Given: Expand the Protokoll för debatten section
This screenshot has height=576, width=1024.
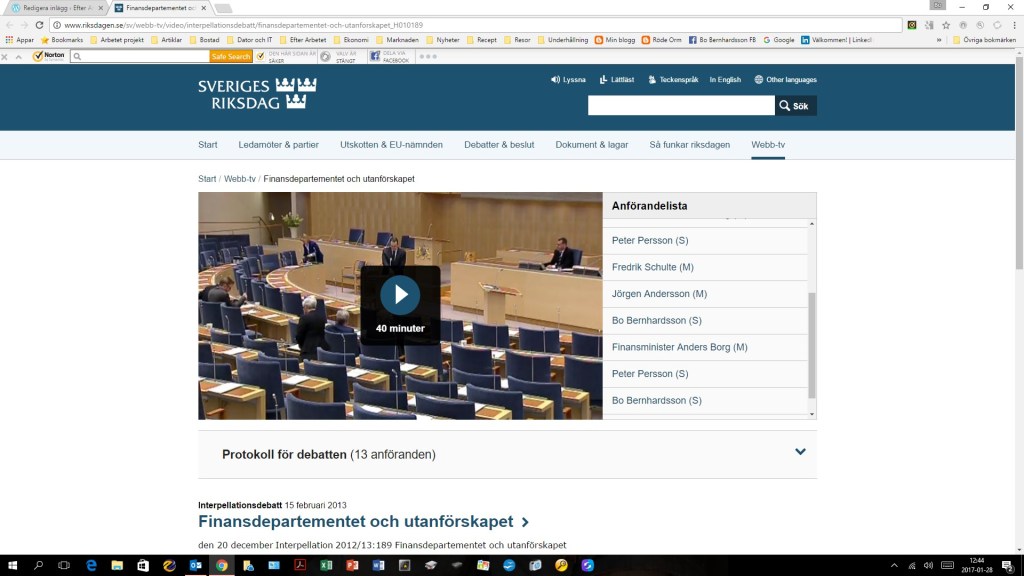Looking at the screenshot, I should [800, 452].
